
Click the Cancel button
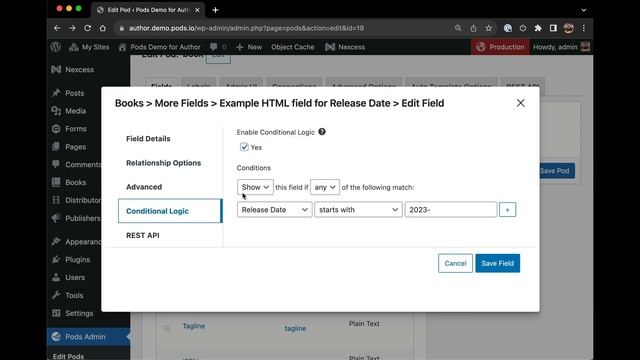coord(455,263)
